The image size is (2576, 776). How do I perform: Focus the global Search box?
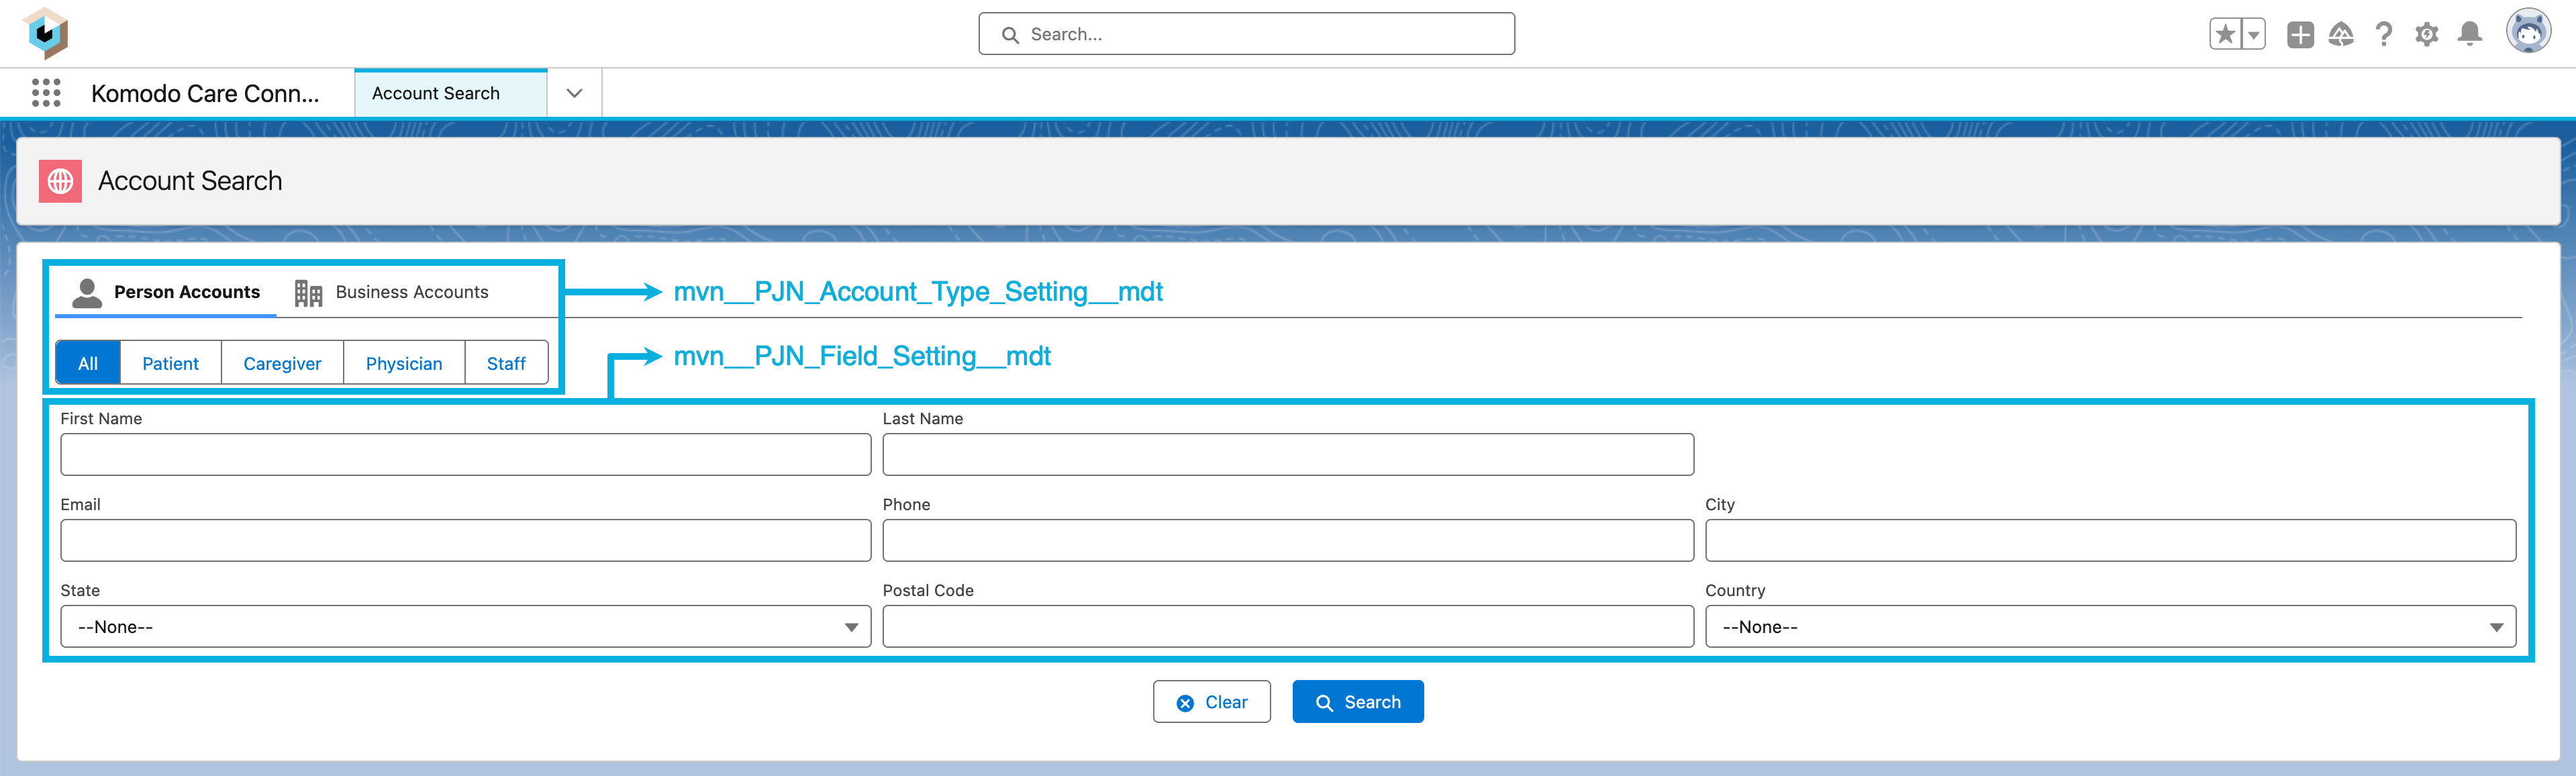pyautogui.click(x=1246, y=34)
